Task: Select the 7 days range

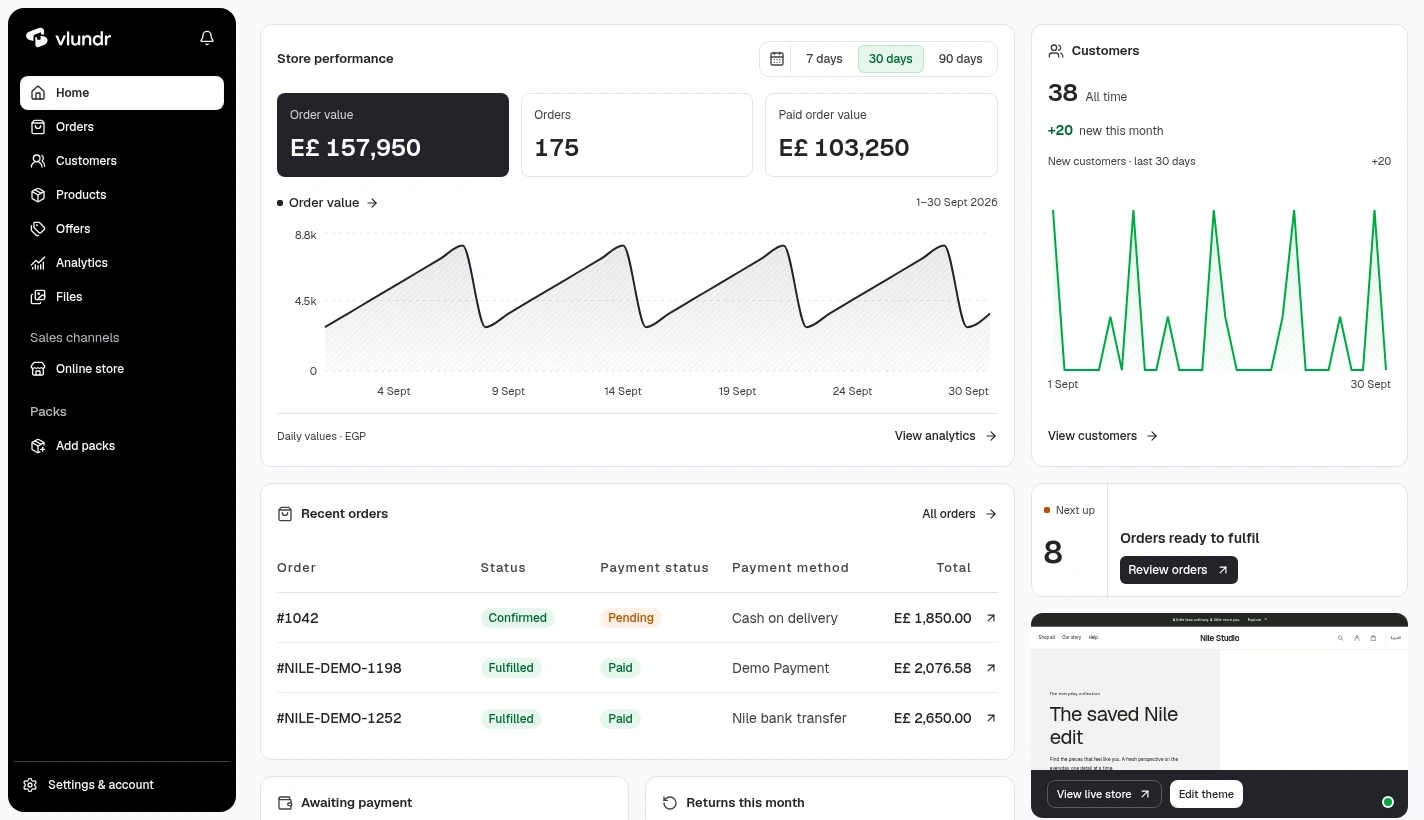Action: coord(824,59)
